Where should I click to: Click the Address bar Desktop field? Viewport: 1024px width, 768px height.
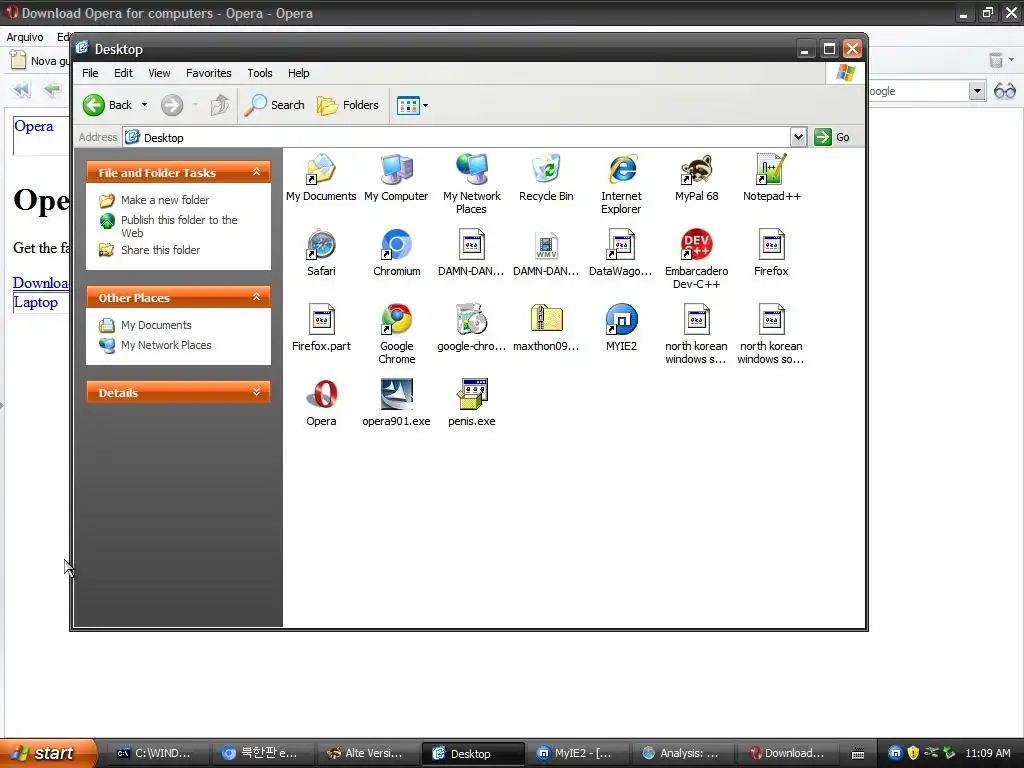pyautogui.click(x=456, y=137)
